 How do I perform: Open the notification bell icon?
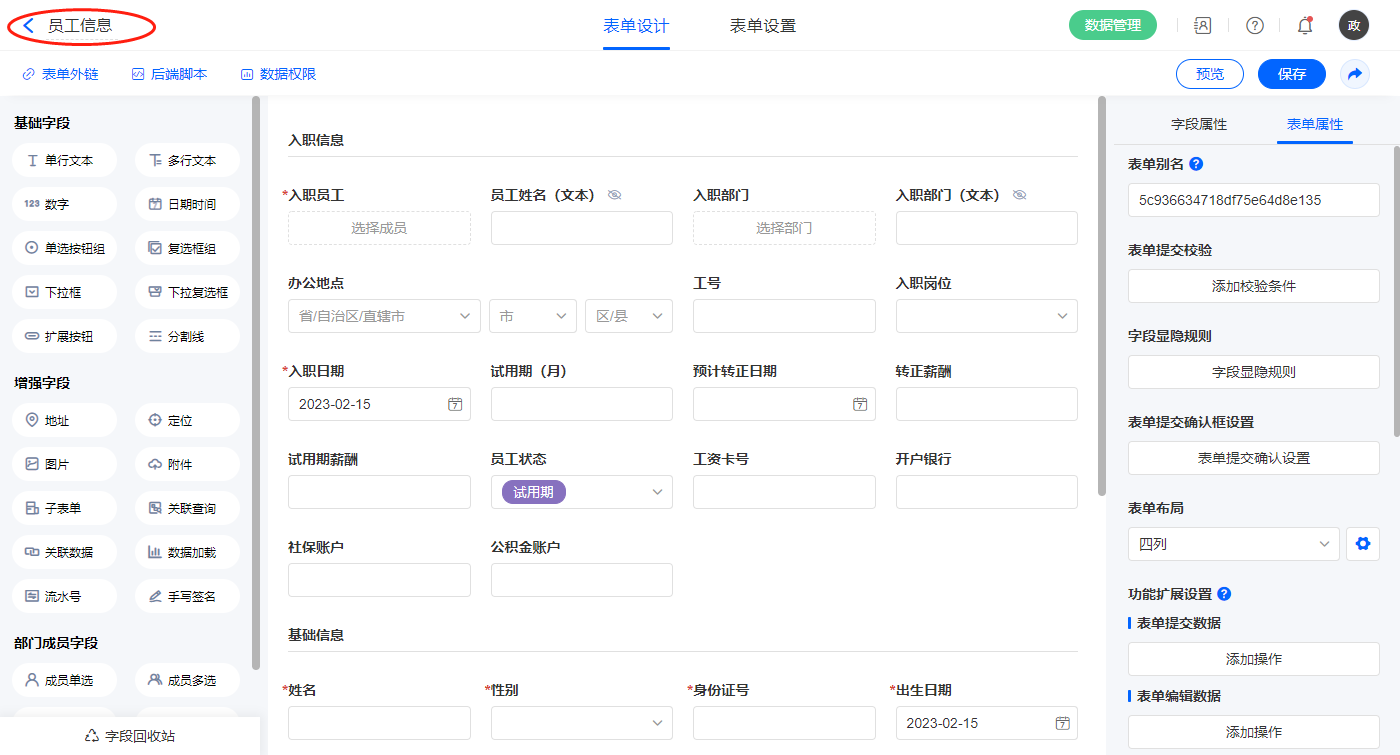(1304, 26)
